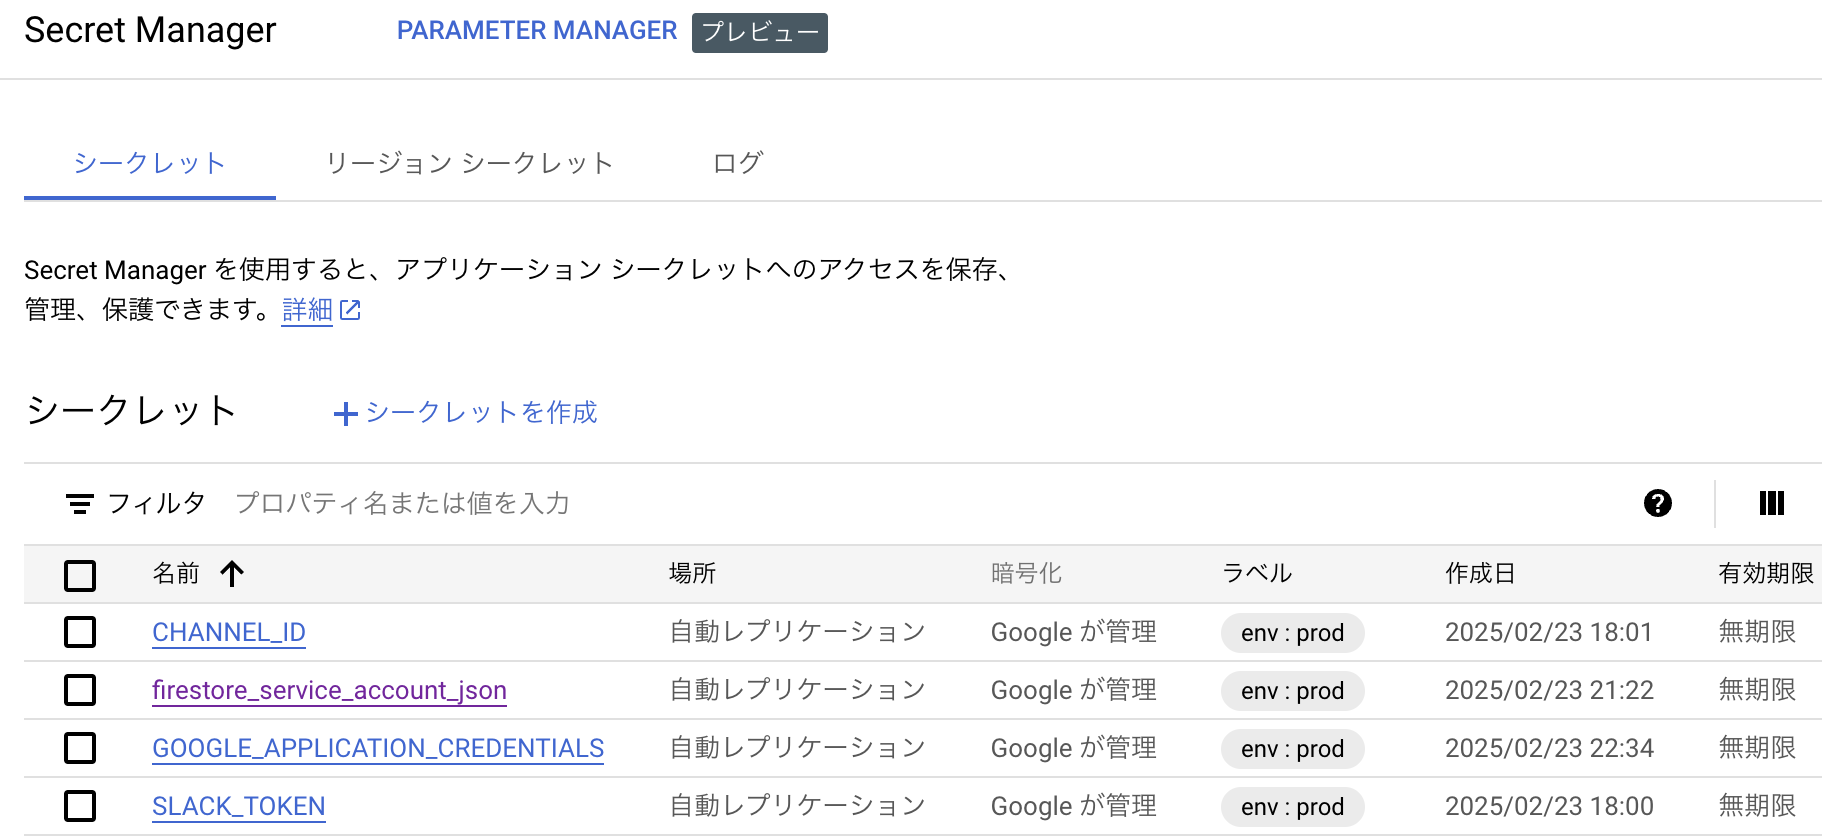
Task: Switch to the リージョン シークレット tab
Action: tap(470, 163)
